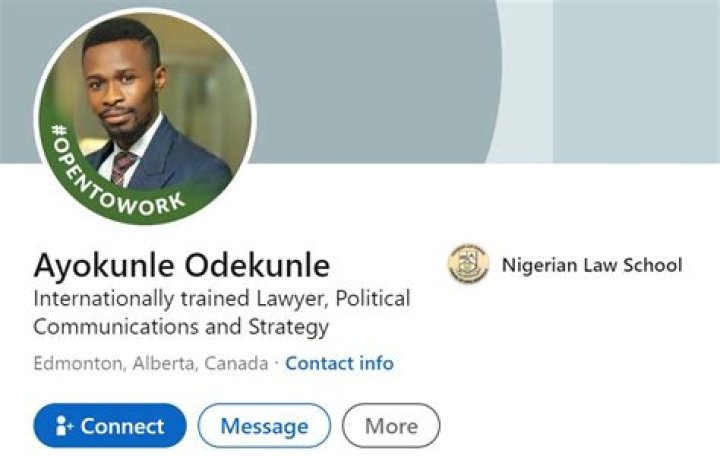Click the Communications and Strategy headline line
Screen dimensions: 720x456
click(x=181, y=327)
